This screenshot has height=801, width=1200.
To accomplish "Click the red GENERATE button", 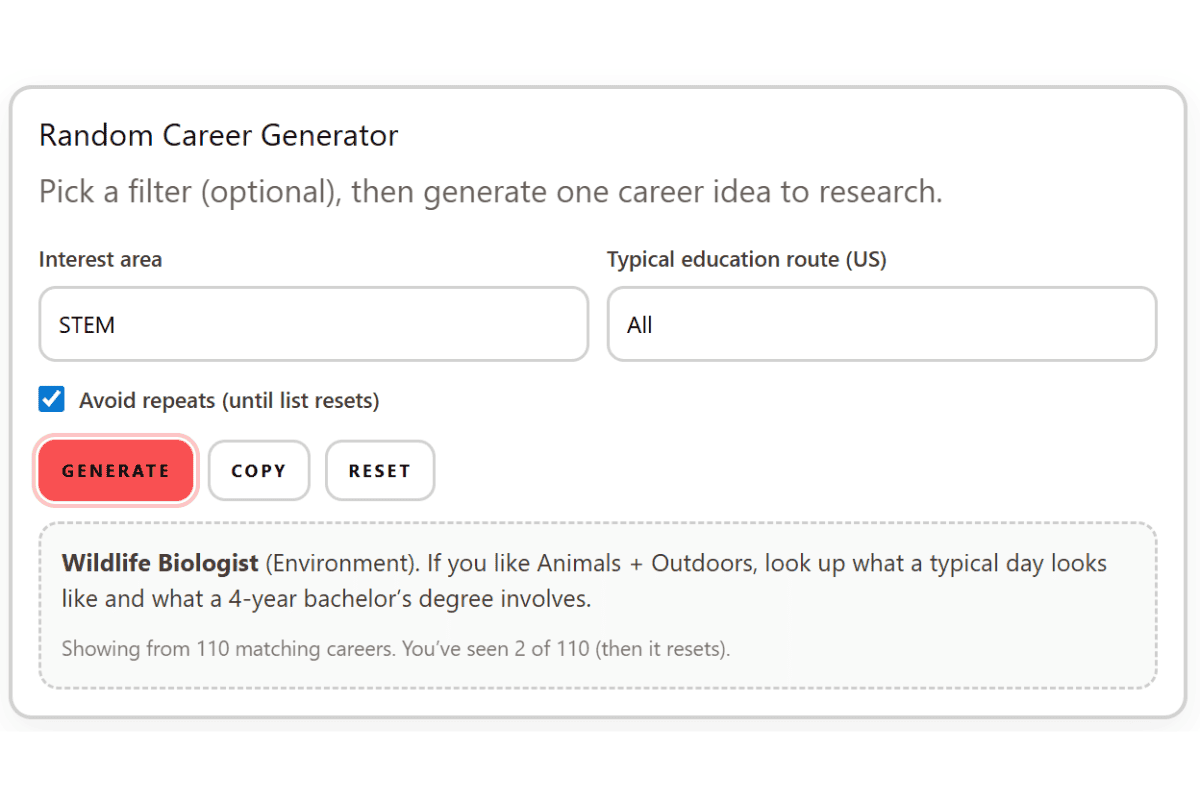I will coord(115,470).
